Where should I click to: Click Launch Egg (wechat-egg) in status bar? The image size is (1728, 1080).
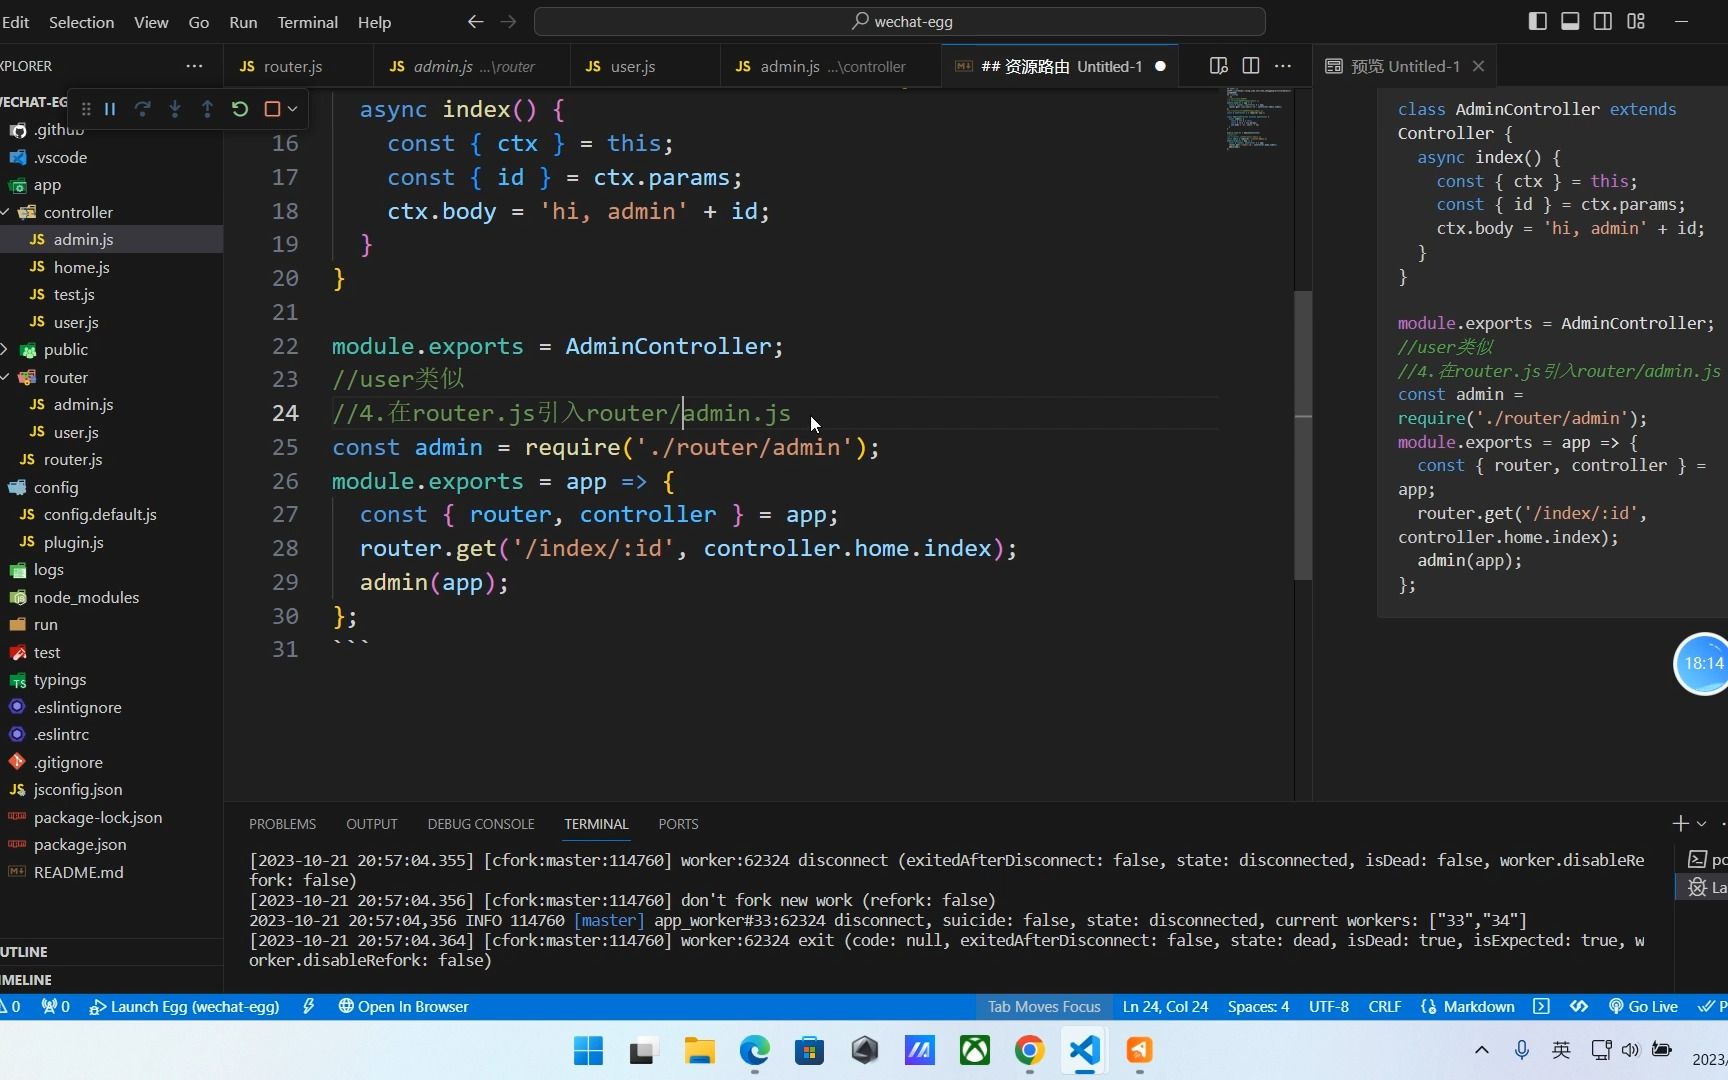coord(184,1006)
